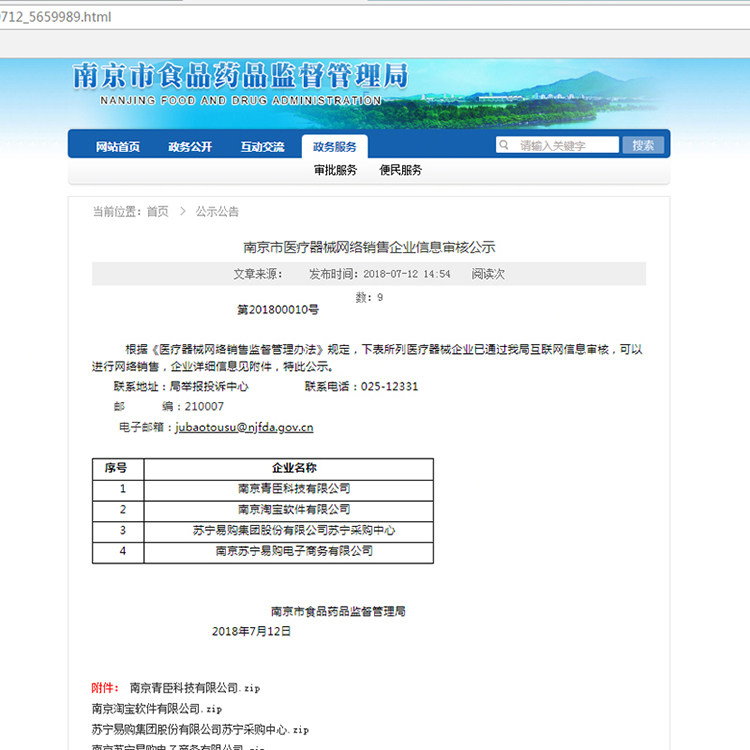Select the 政务服务 tab

335,146
